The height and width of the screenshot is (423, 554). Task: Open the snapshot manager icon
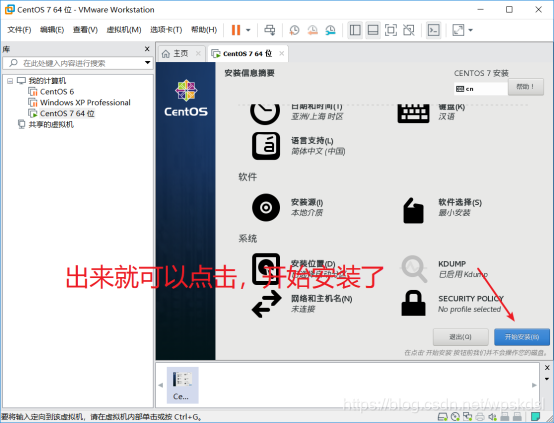tap(330, 30)
